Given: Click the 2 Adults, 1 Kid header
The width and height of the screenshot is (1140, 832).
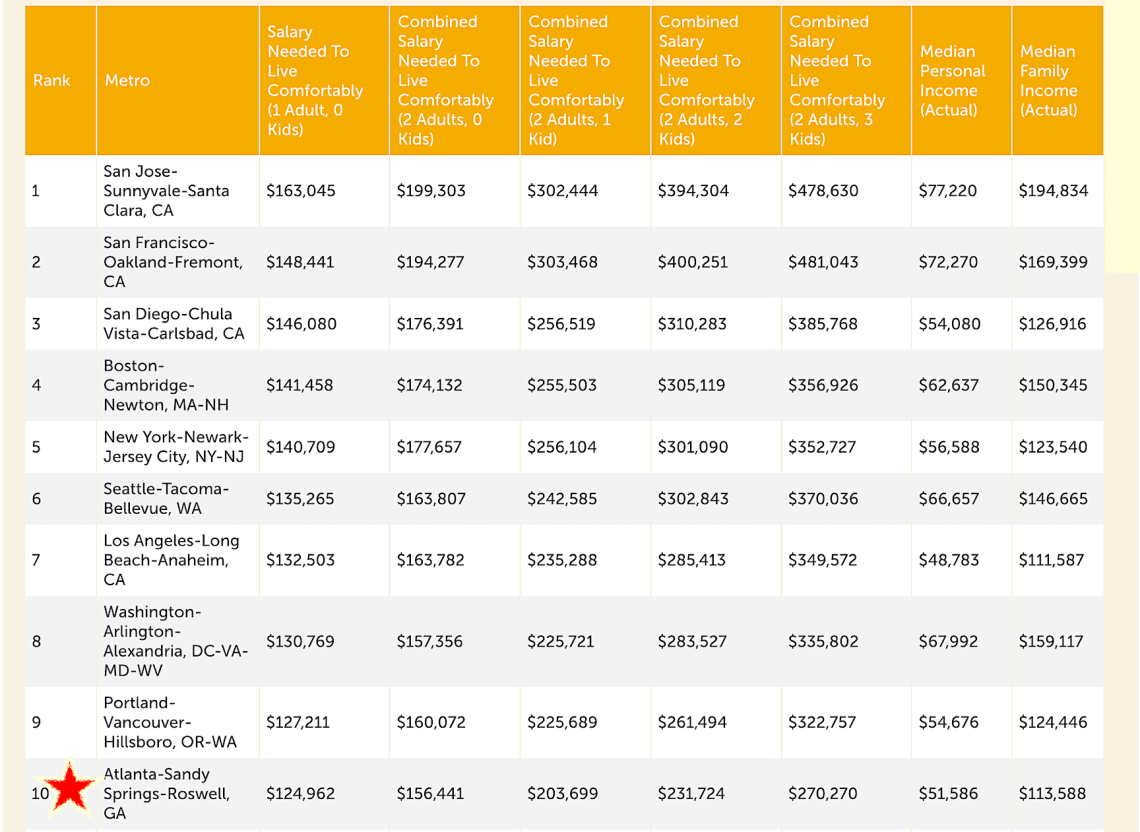Looking at the screenshot, I should [x=576, y=80].
